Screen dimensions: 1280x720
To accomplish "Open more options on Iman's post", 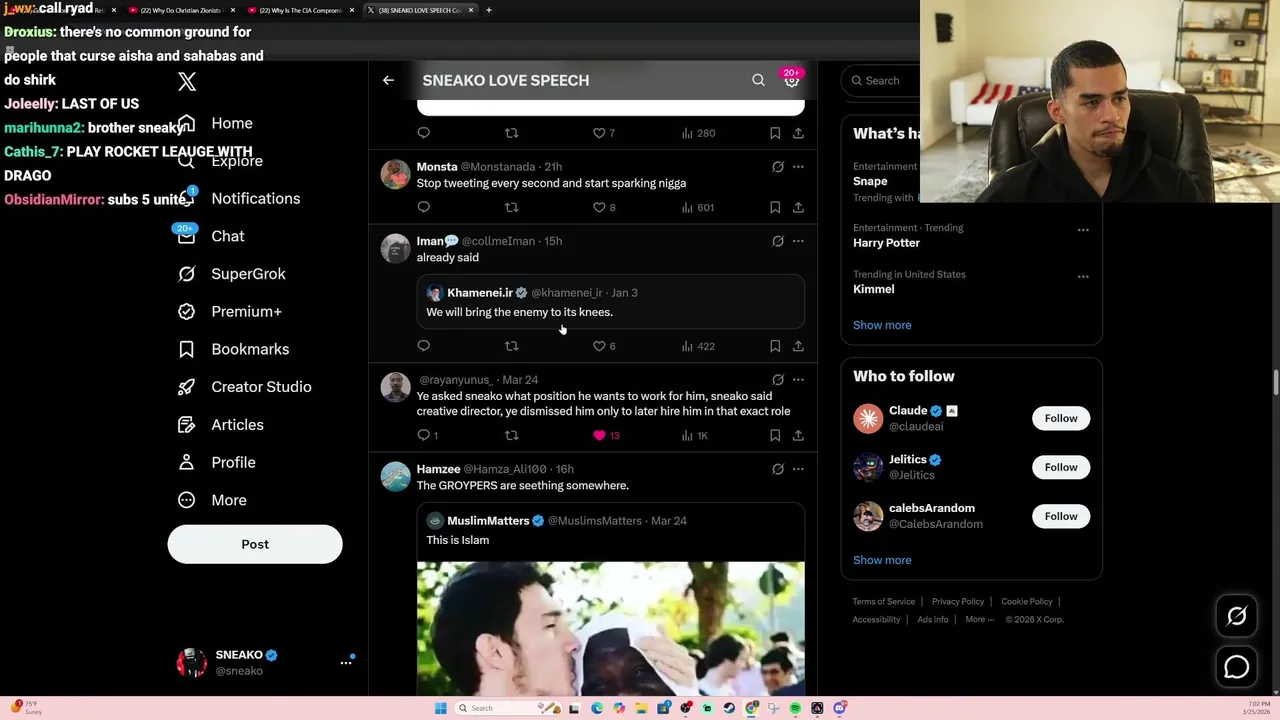I will click(x=798, y=241).
